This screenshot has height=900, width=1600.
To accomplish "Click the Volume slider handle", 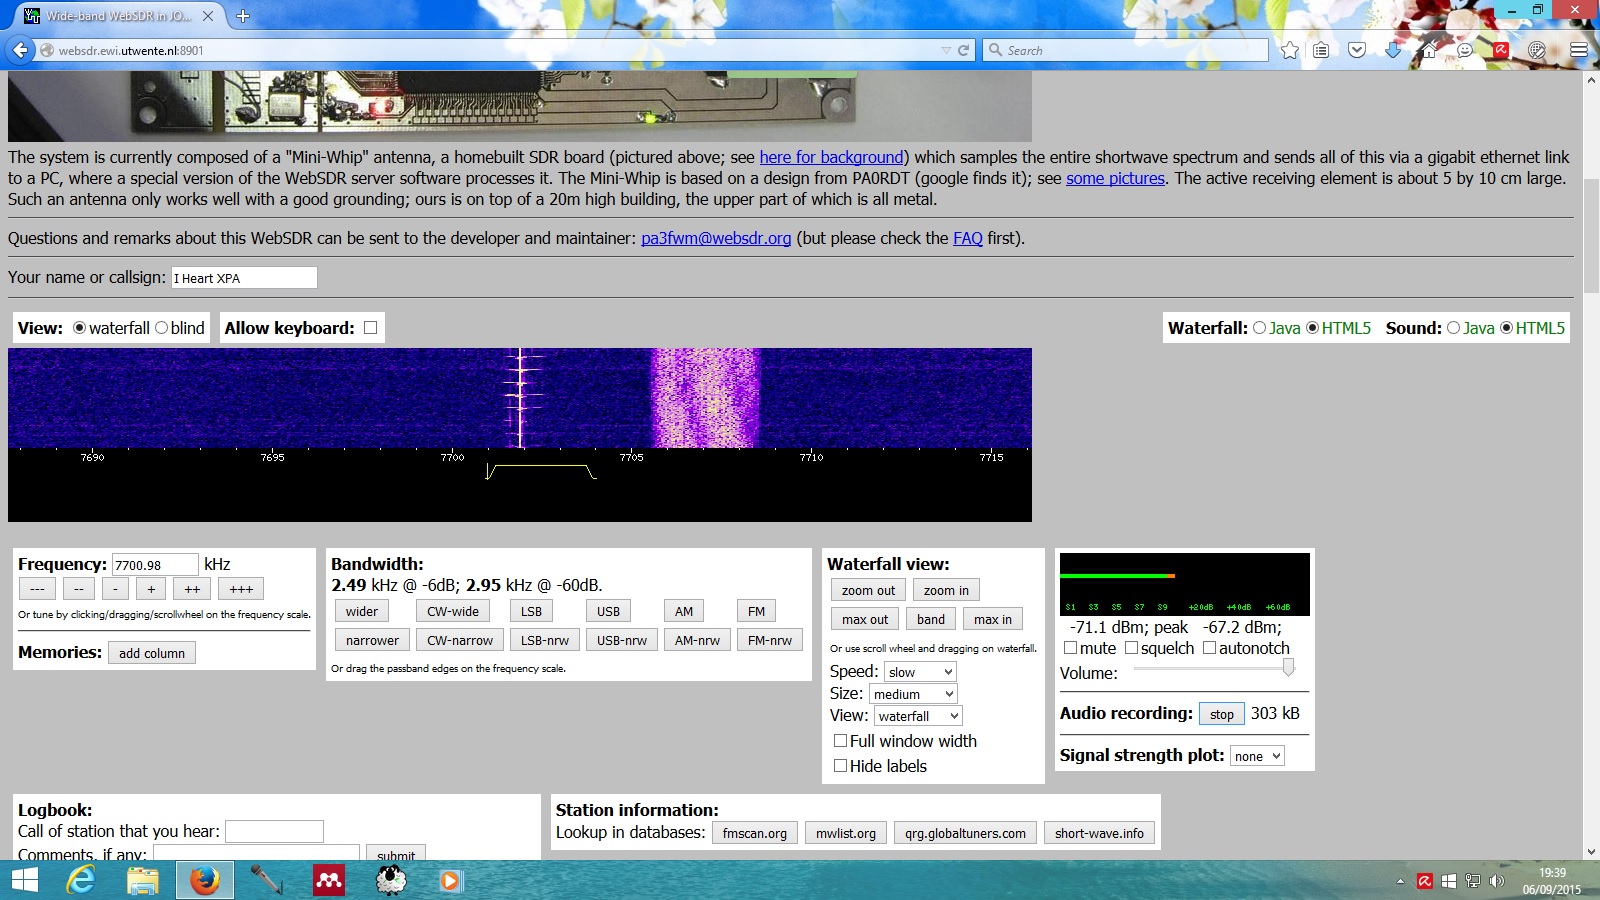I will tap(1288, 667).
